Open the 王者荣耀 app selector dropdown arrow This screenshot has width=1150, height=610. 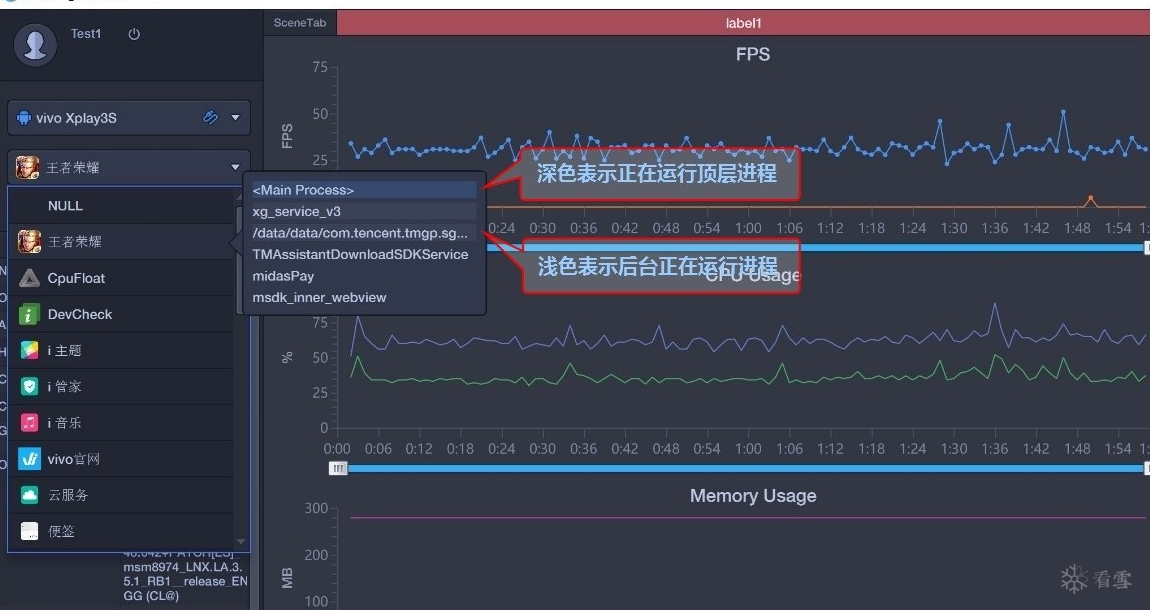click(235, 167)
